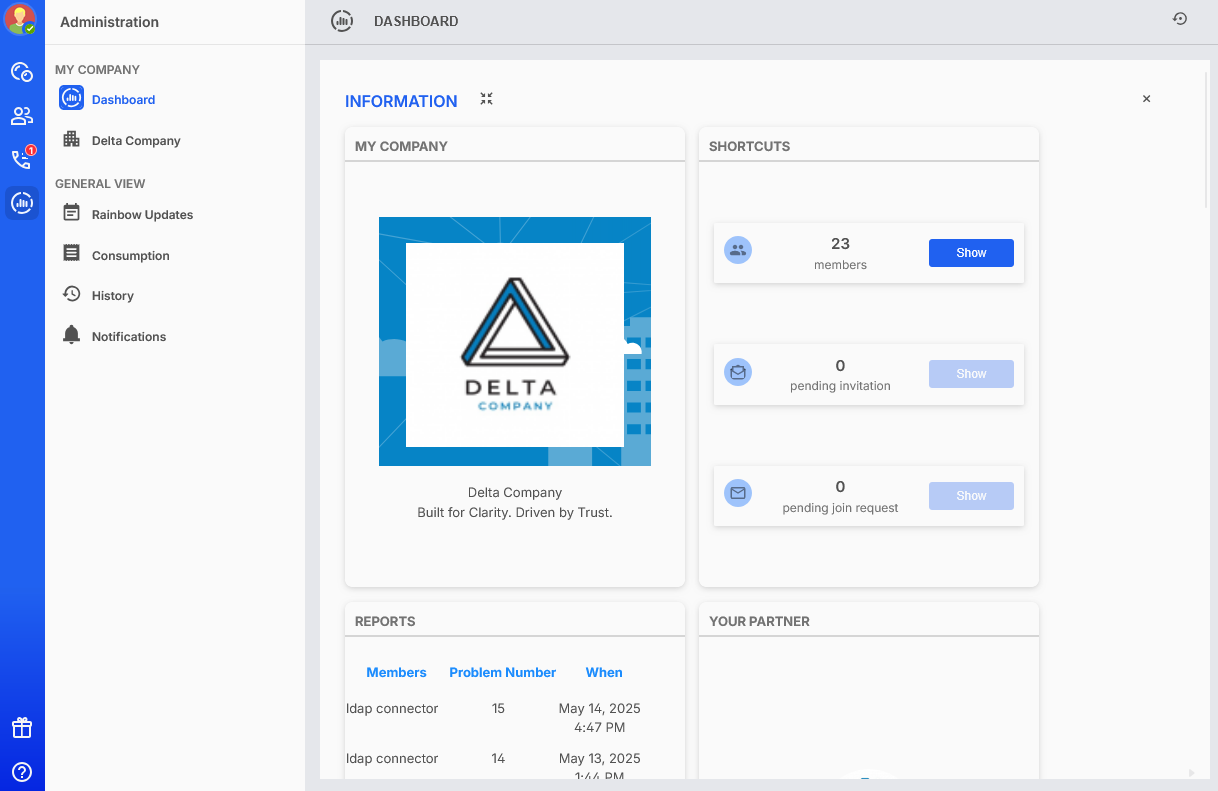
Task: Open Delta Company menu item
Action: [x=135, y=141]
